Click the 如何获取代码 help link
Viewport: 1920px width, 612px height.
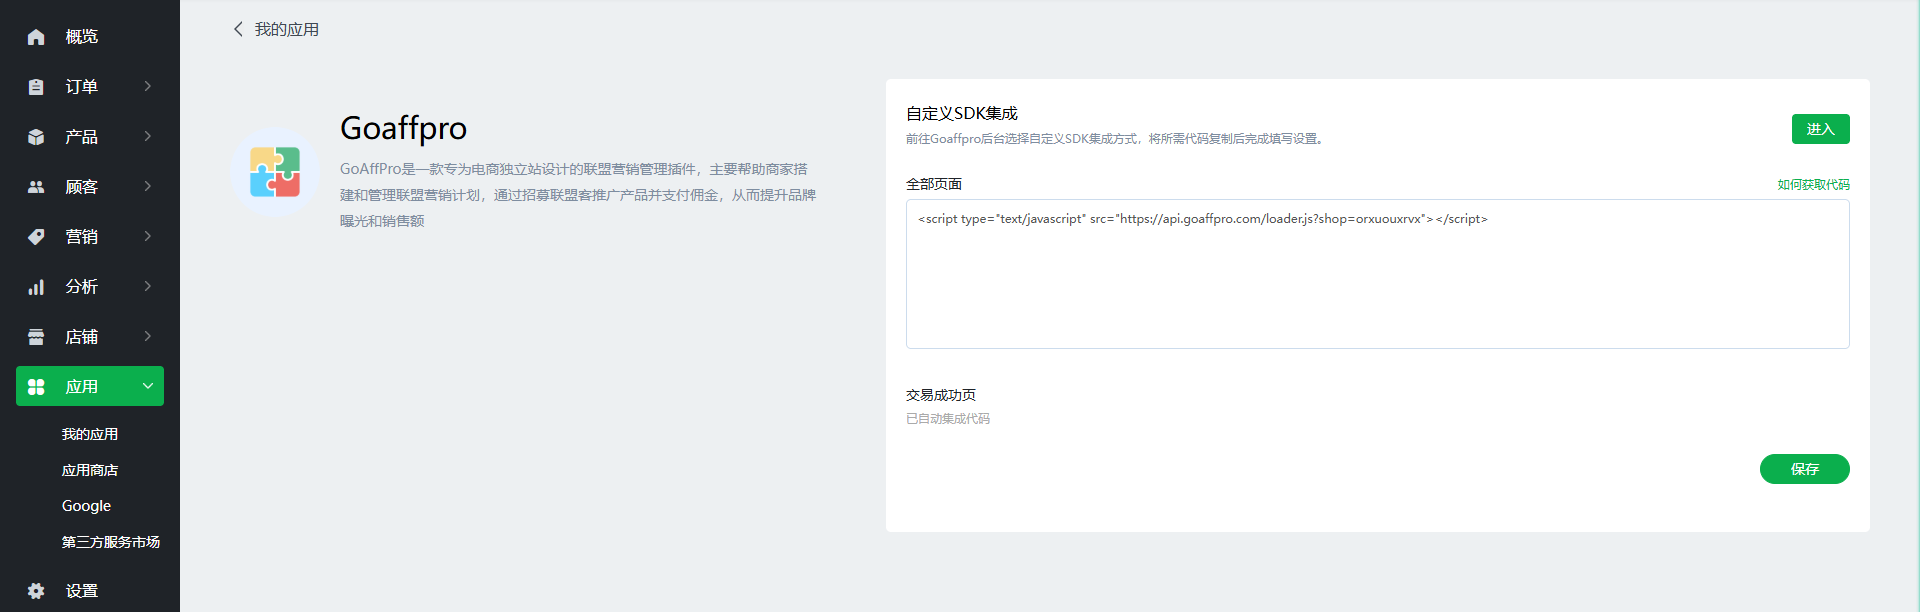point(1813,185)
